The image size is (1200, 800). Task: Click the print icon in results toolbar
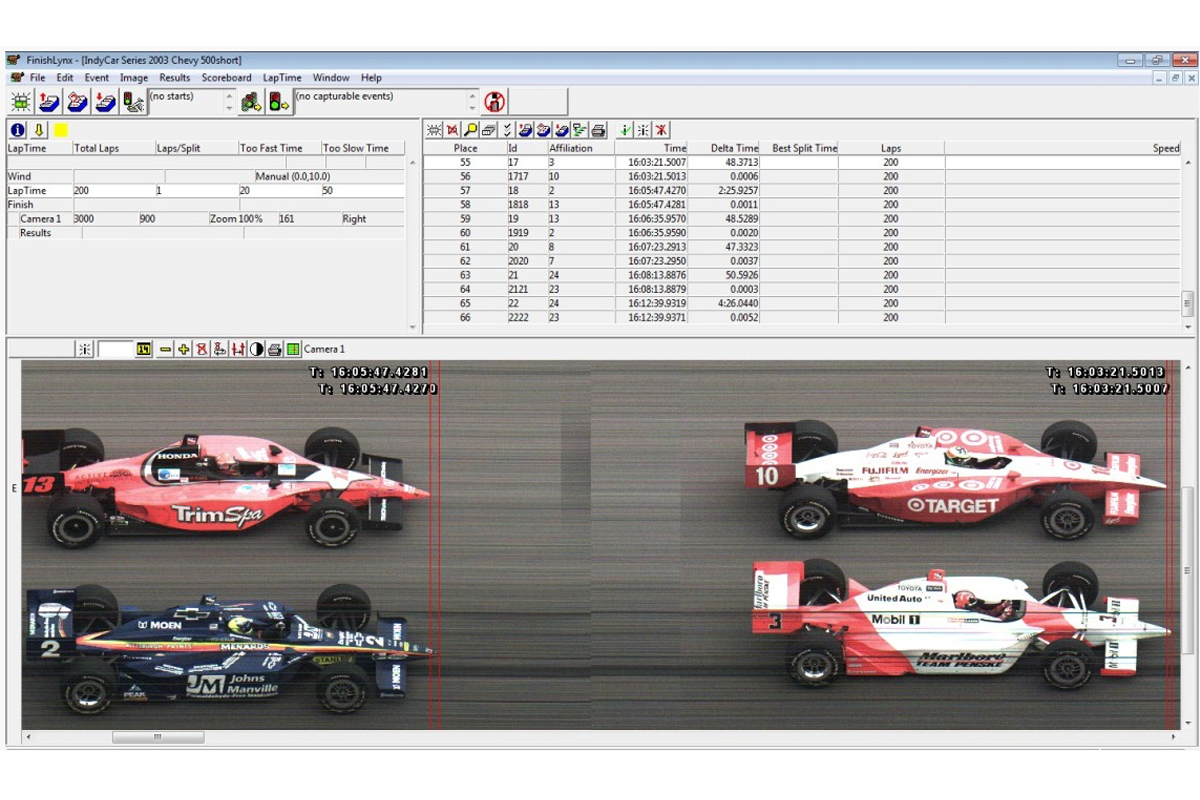[x=598, y=130]
